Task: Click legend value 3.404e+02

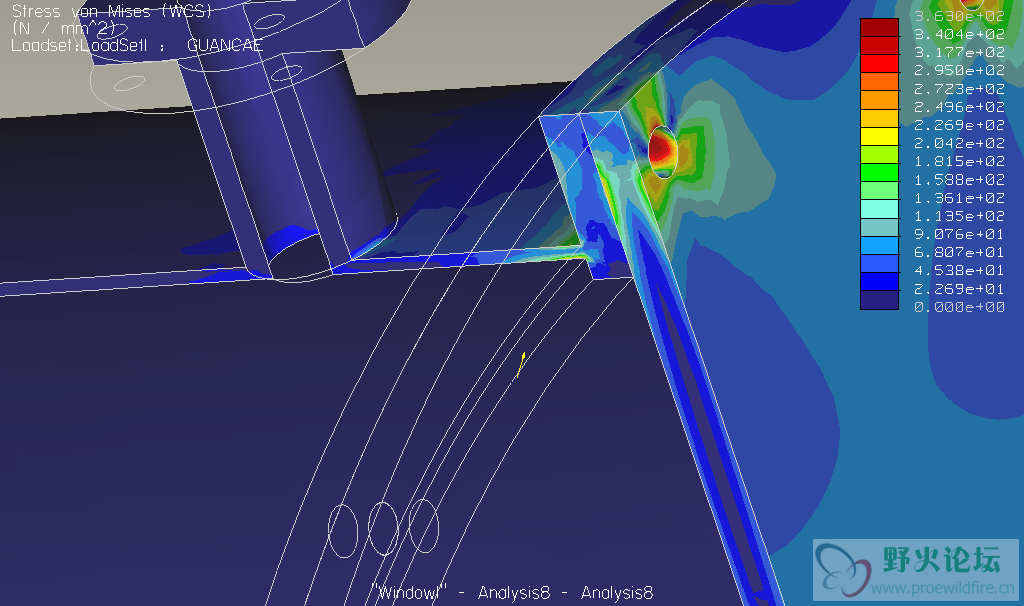Action: [x=959, y=34]
